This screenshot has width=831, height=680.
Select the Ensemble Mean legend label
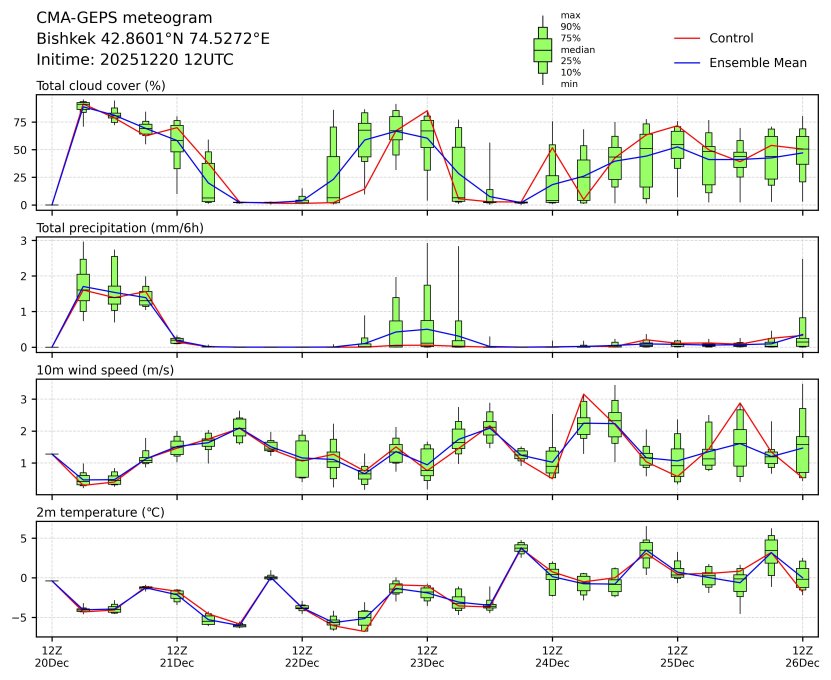point(757,63)
